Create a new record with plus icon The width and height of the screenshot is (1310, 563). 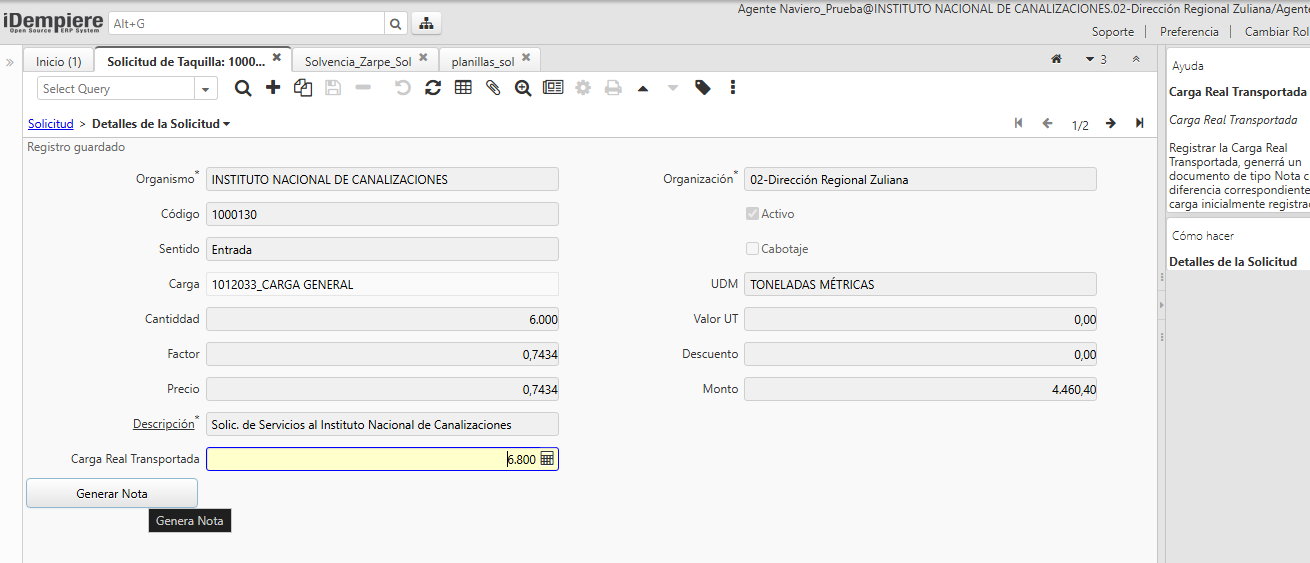(x=273, y=88)
